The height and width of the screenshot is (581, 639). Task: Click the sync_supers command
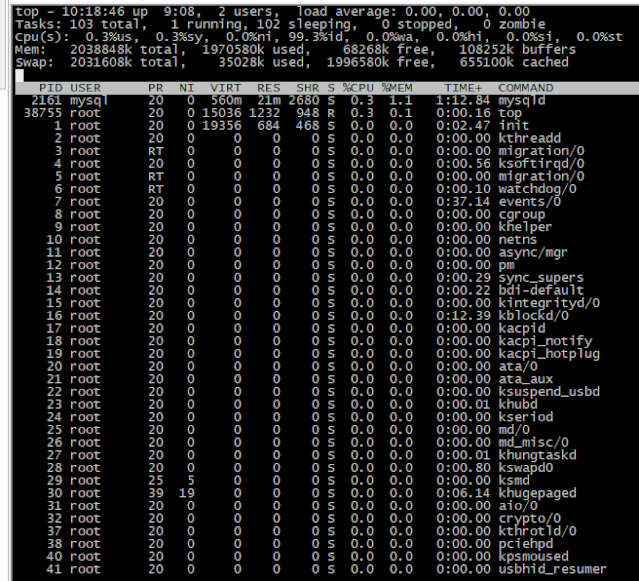541,277
